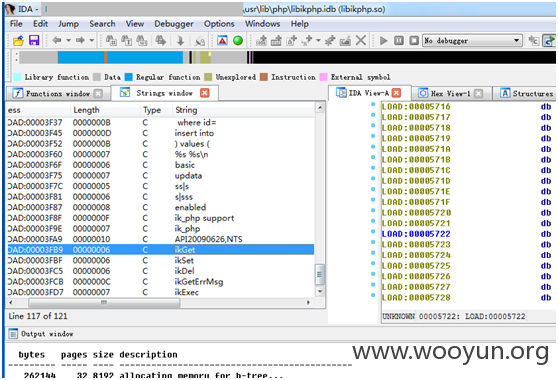Select the 'ik_php support' string row
Image resolution: width=558 pixels, height=380 pixels.
tap(160, 218)
